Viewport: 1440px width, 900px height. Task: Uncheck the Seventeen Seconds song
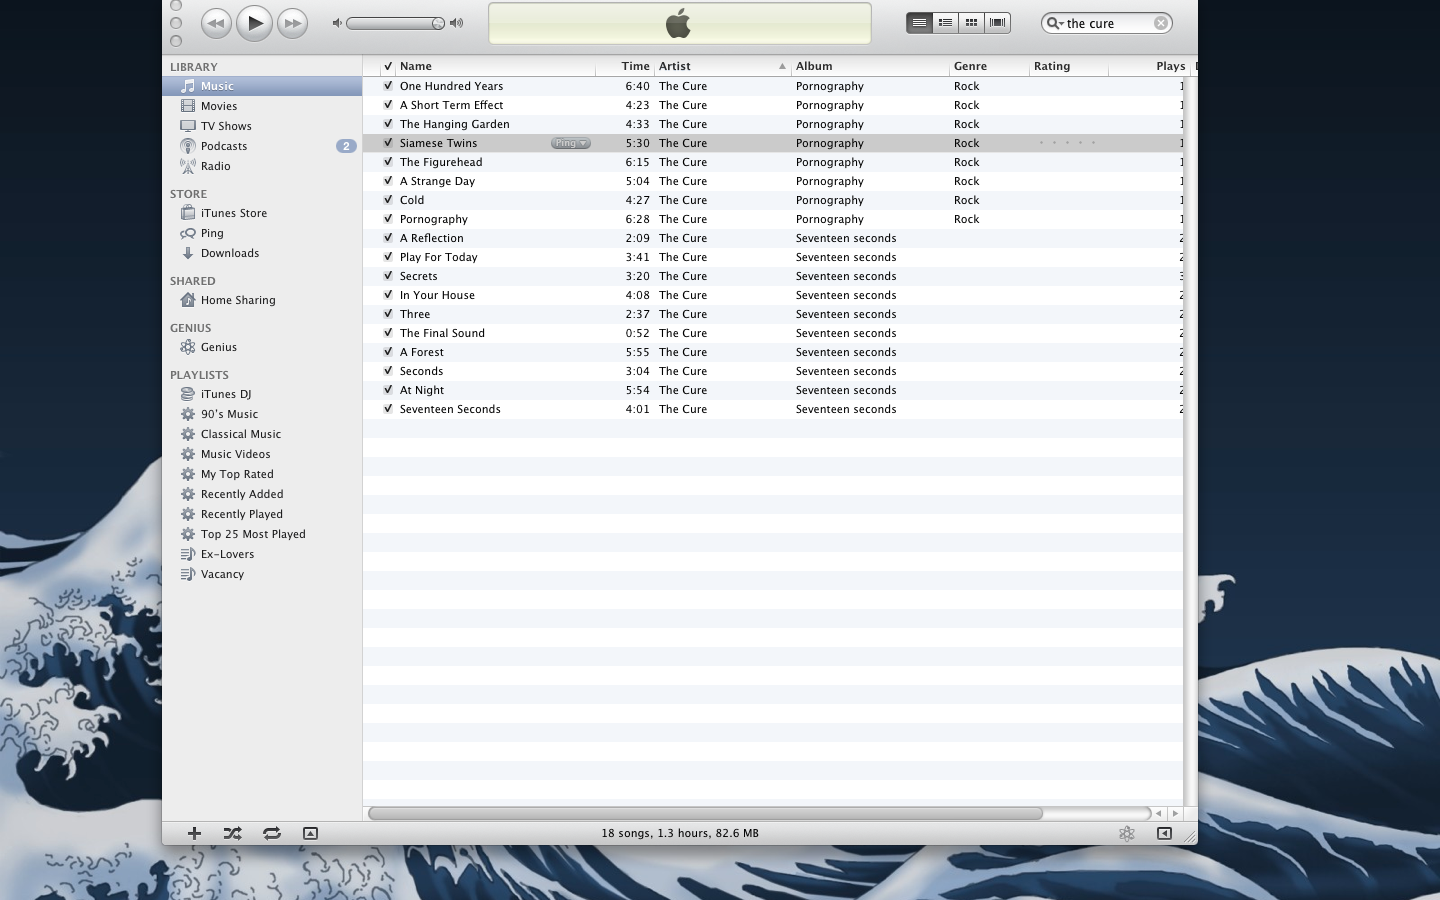point(388,409)
